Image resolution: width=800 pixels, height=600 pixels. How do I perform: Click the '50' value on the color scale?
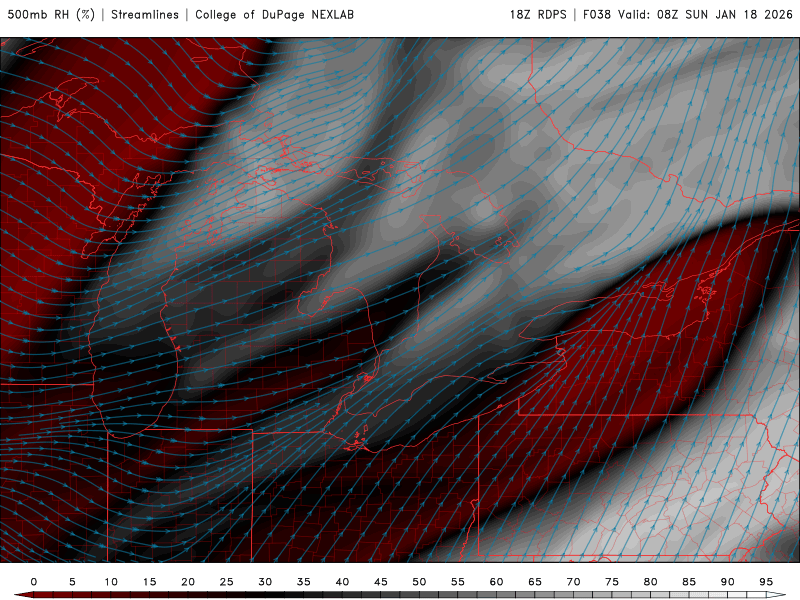click(419, 582)
